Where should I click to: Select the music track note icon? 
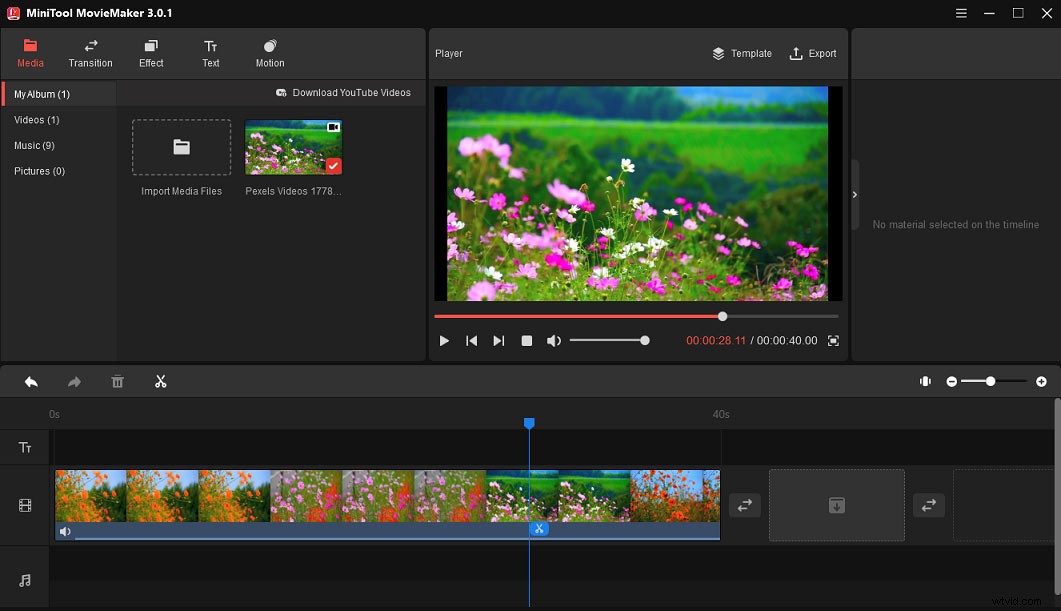[24, 578]
